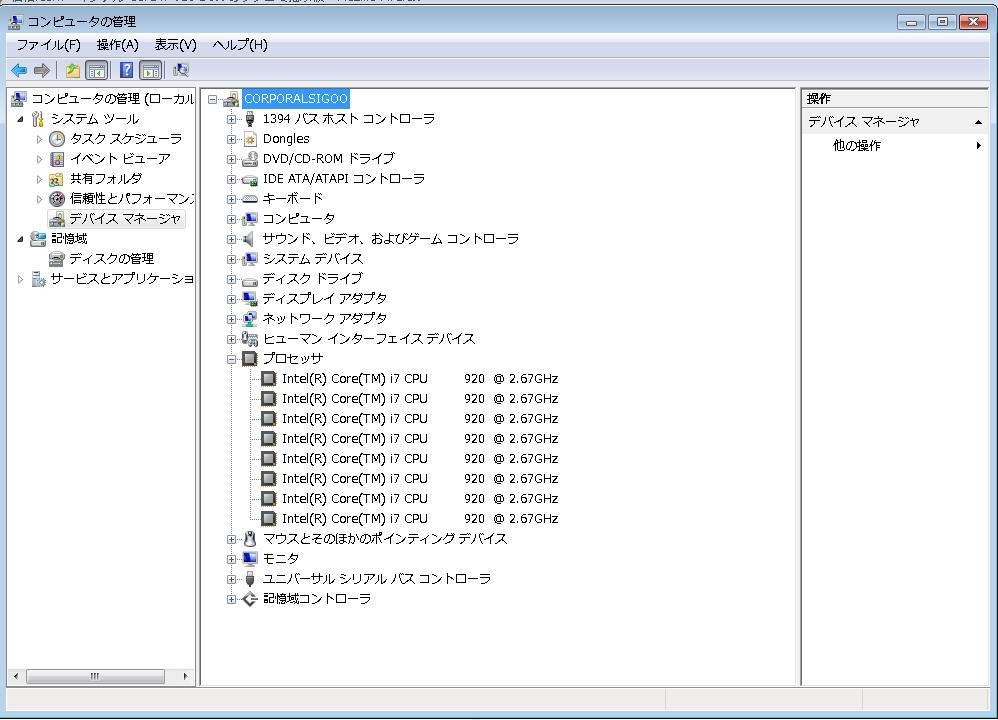
Task: Select イベント ビューア in the console tree
Action: tap(120, 159)
